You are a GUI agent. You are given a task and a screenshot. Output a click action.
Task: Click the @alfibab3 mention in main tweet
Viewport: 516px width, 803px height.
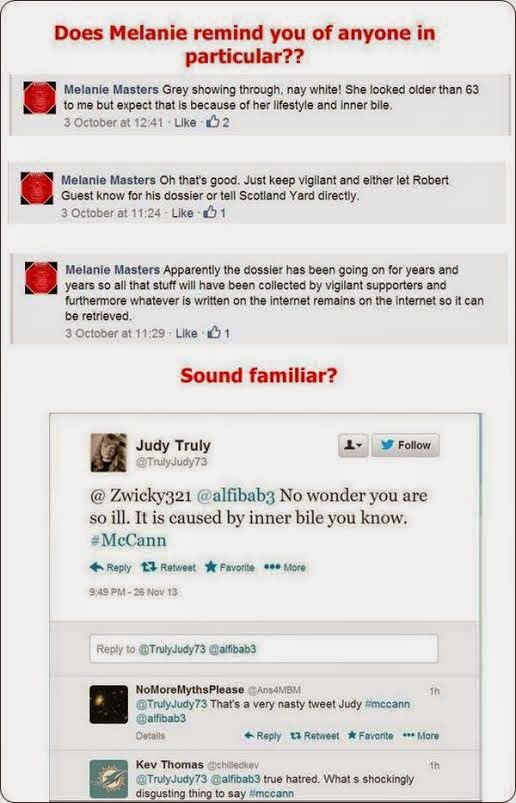point(235,496)
